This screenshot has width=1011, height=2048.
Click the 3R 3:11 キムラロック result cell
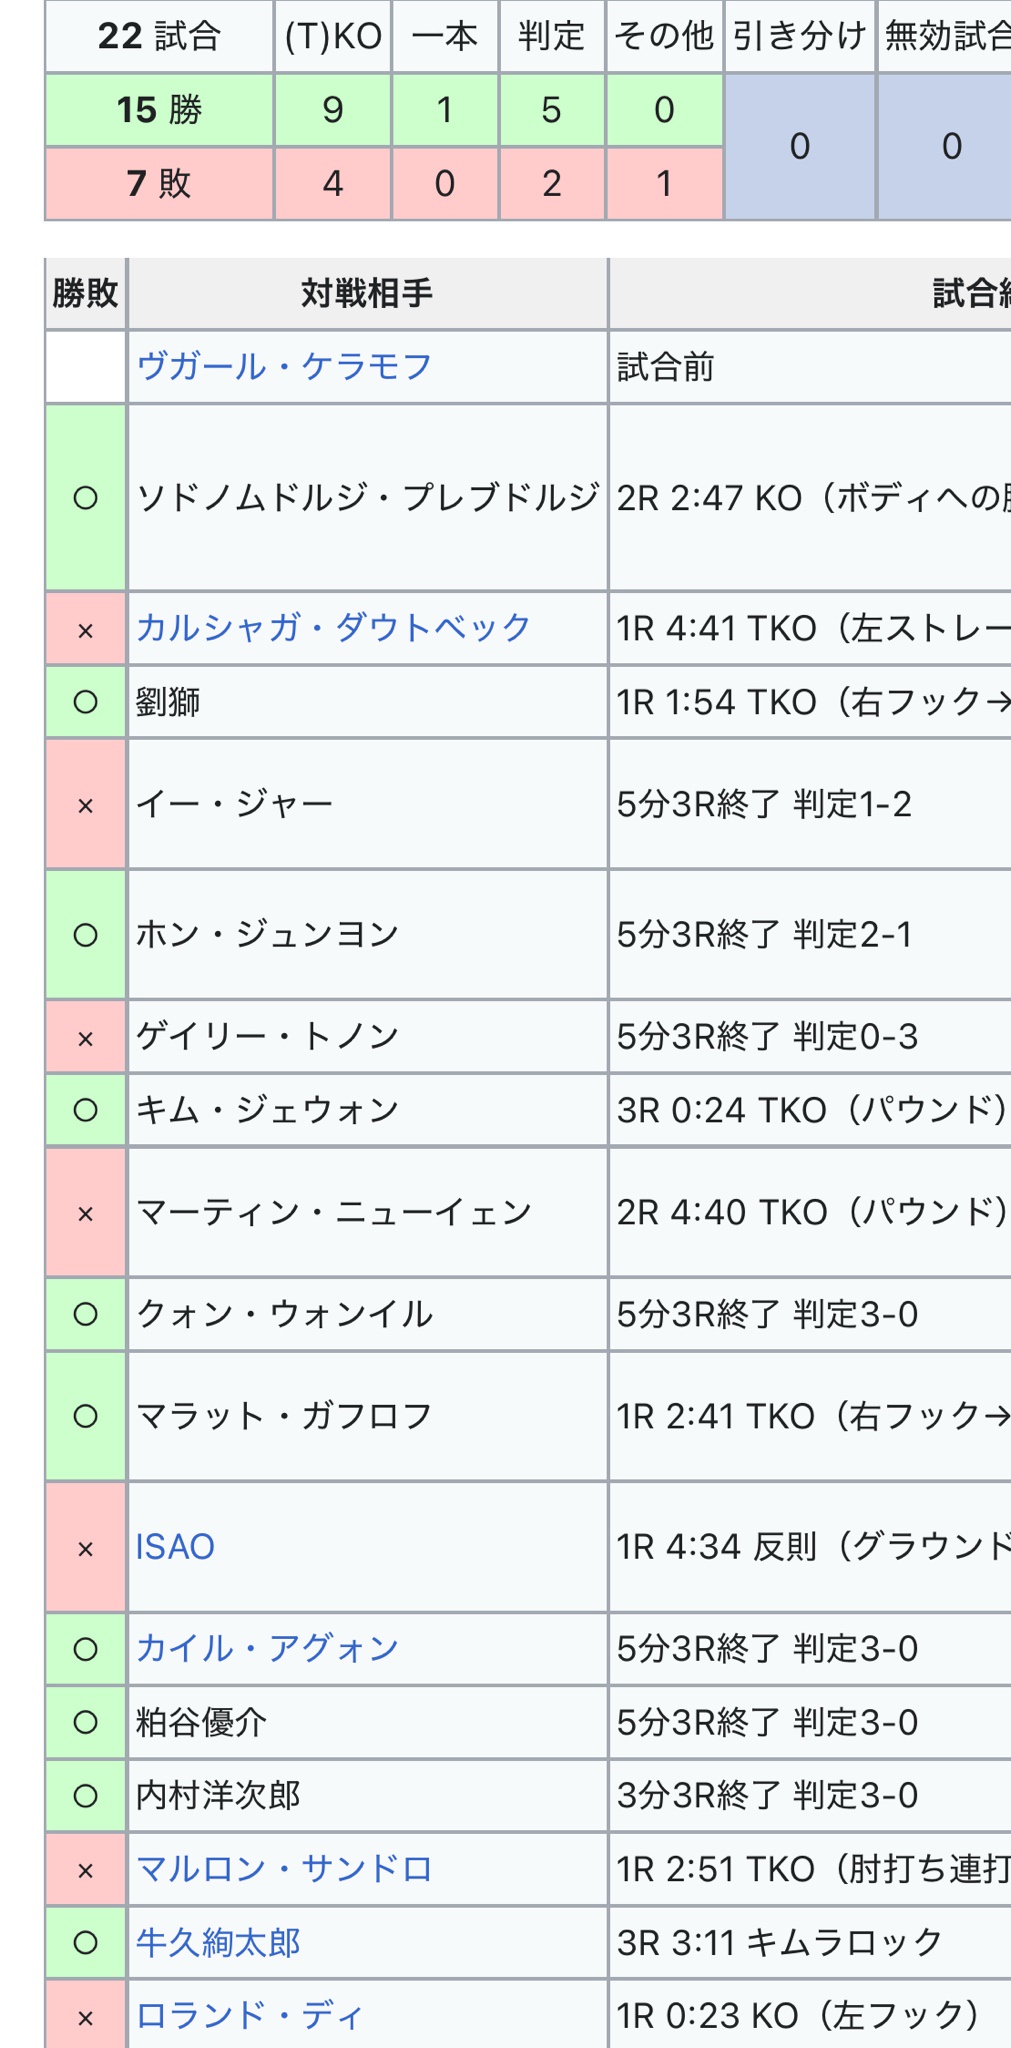pyautogui.click(x=810, y=1942)
